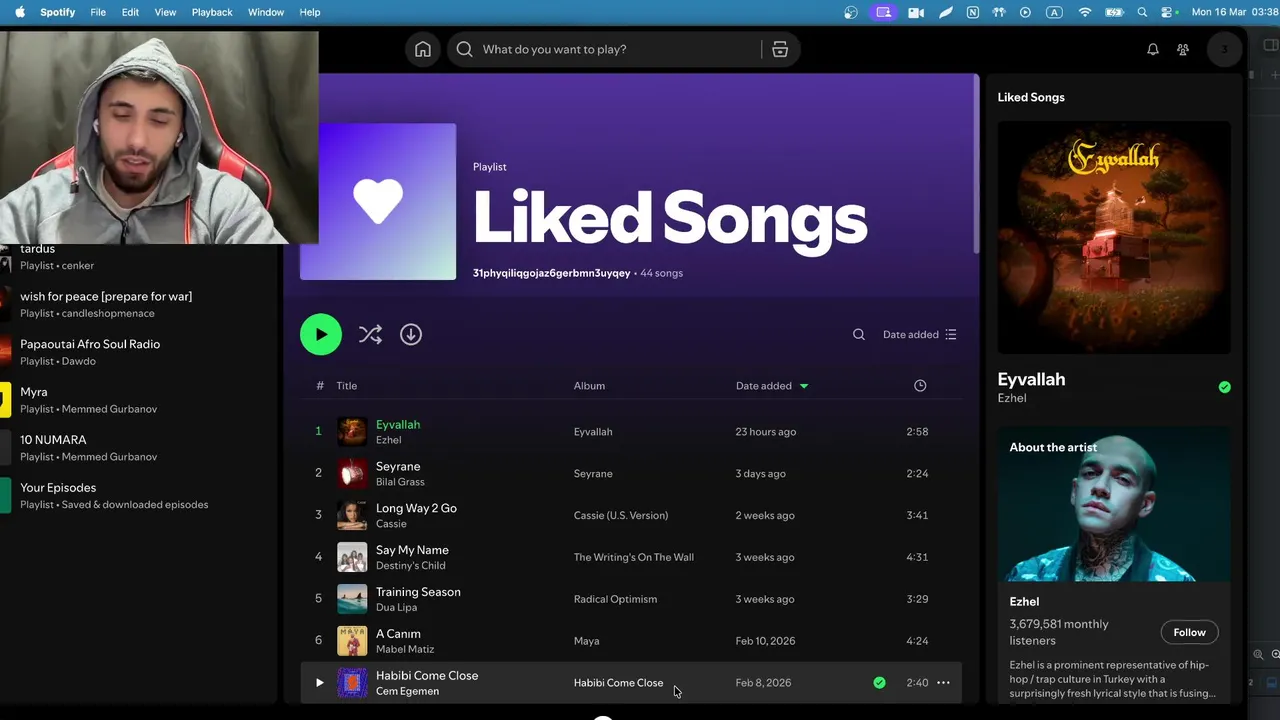Open the File menu

(x=98, y=12)
